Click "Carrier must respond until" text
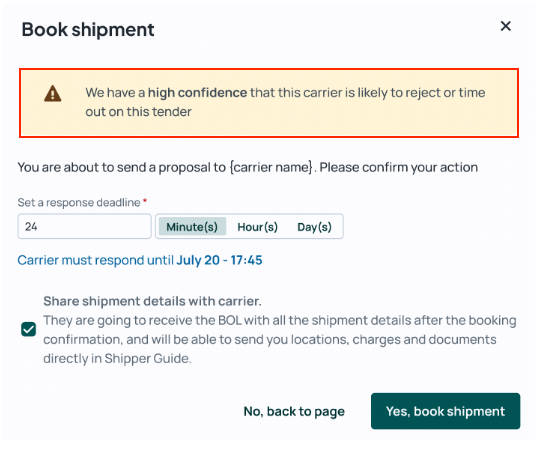 tap(96, 260)
